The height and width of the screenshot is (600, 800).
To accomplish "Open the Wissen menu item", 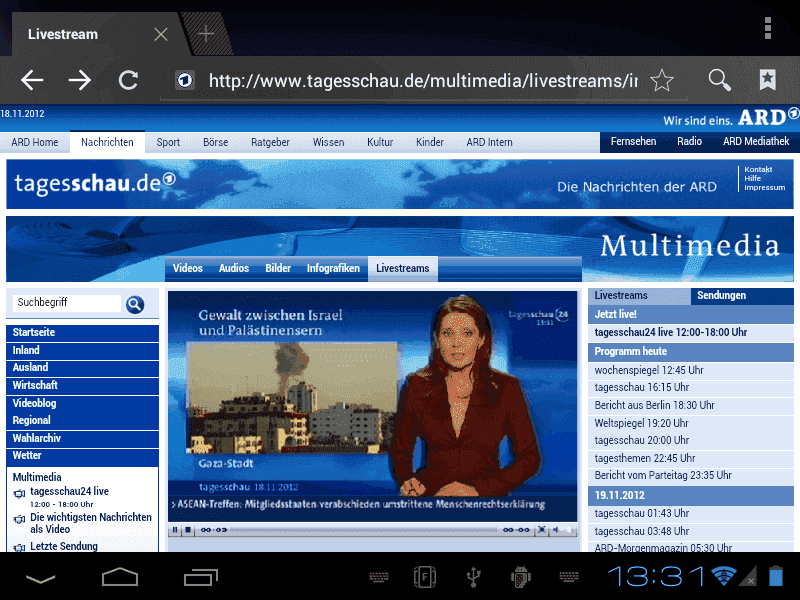I will pyautogui.click(x=329, y=142).
